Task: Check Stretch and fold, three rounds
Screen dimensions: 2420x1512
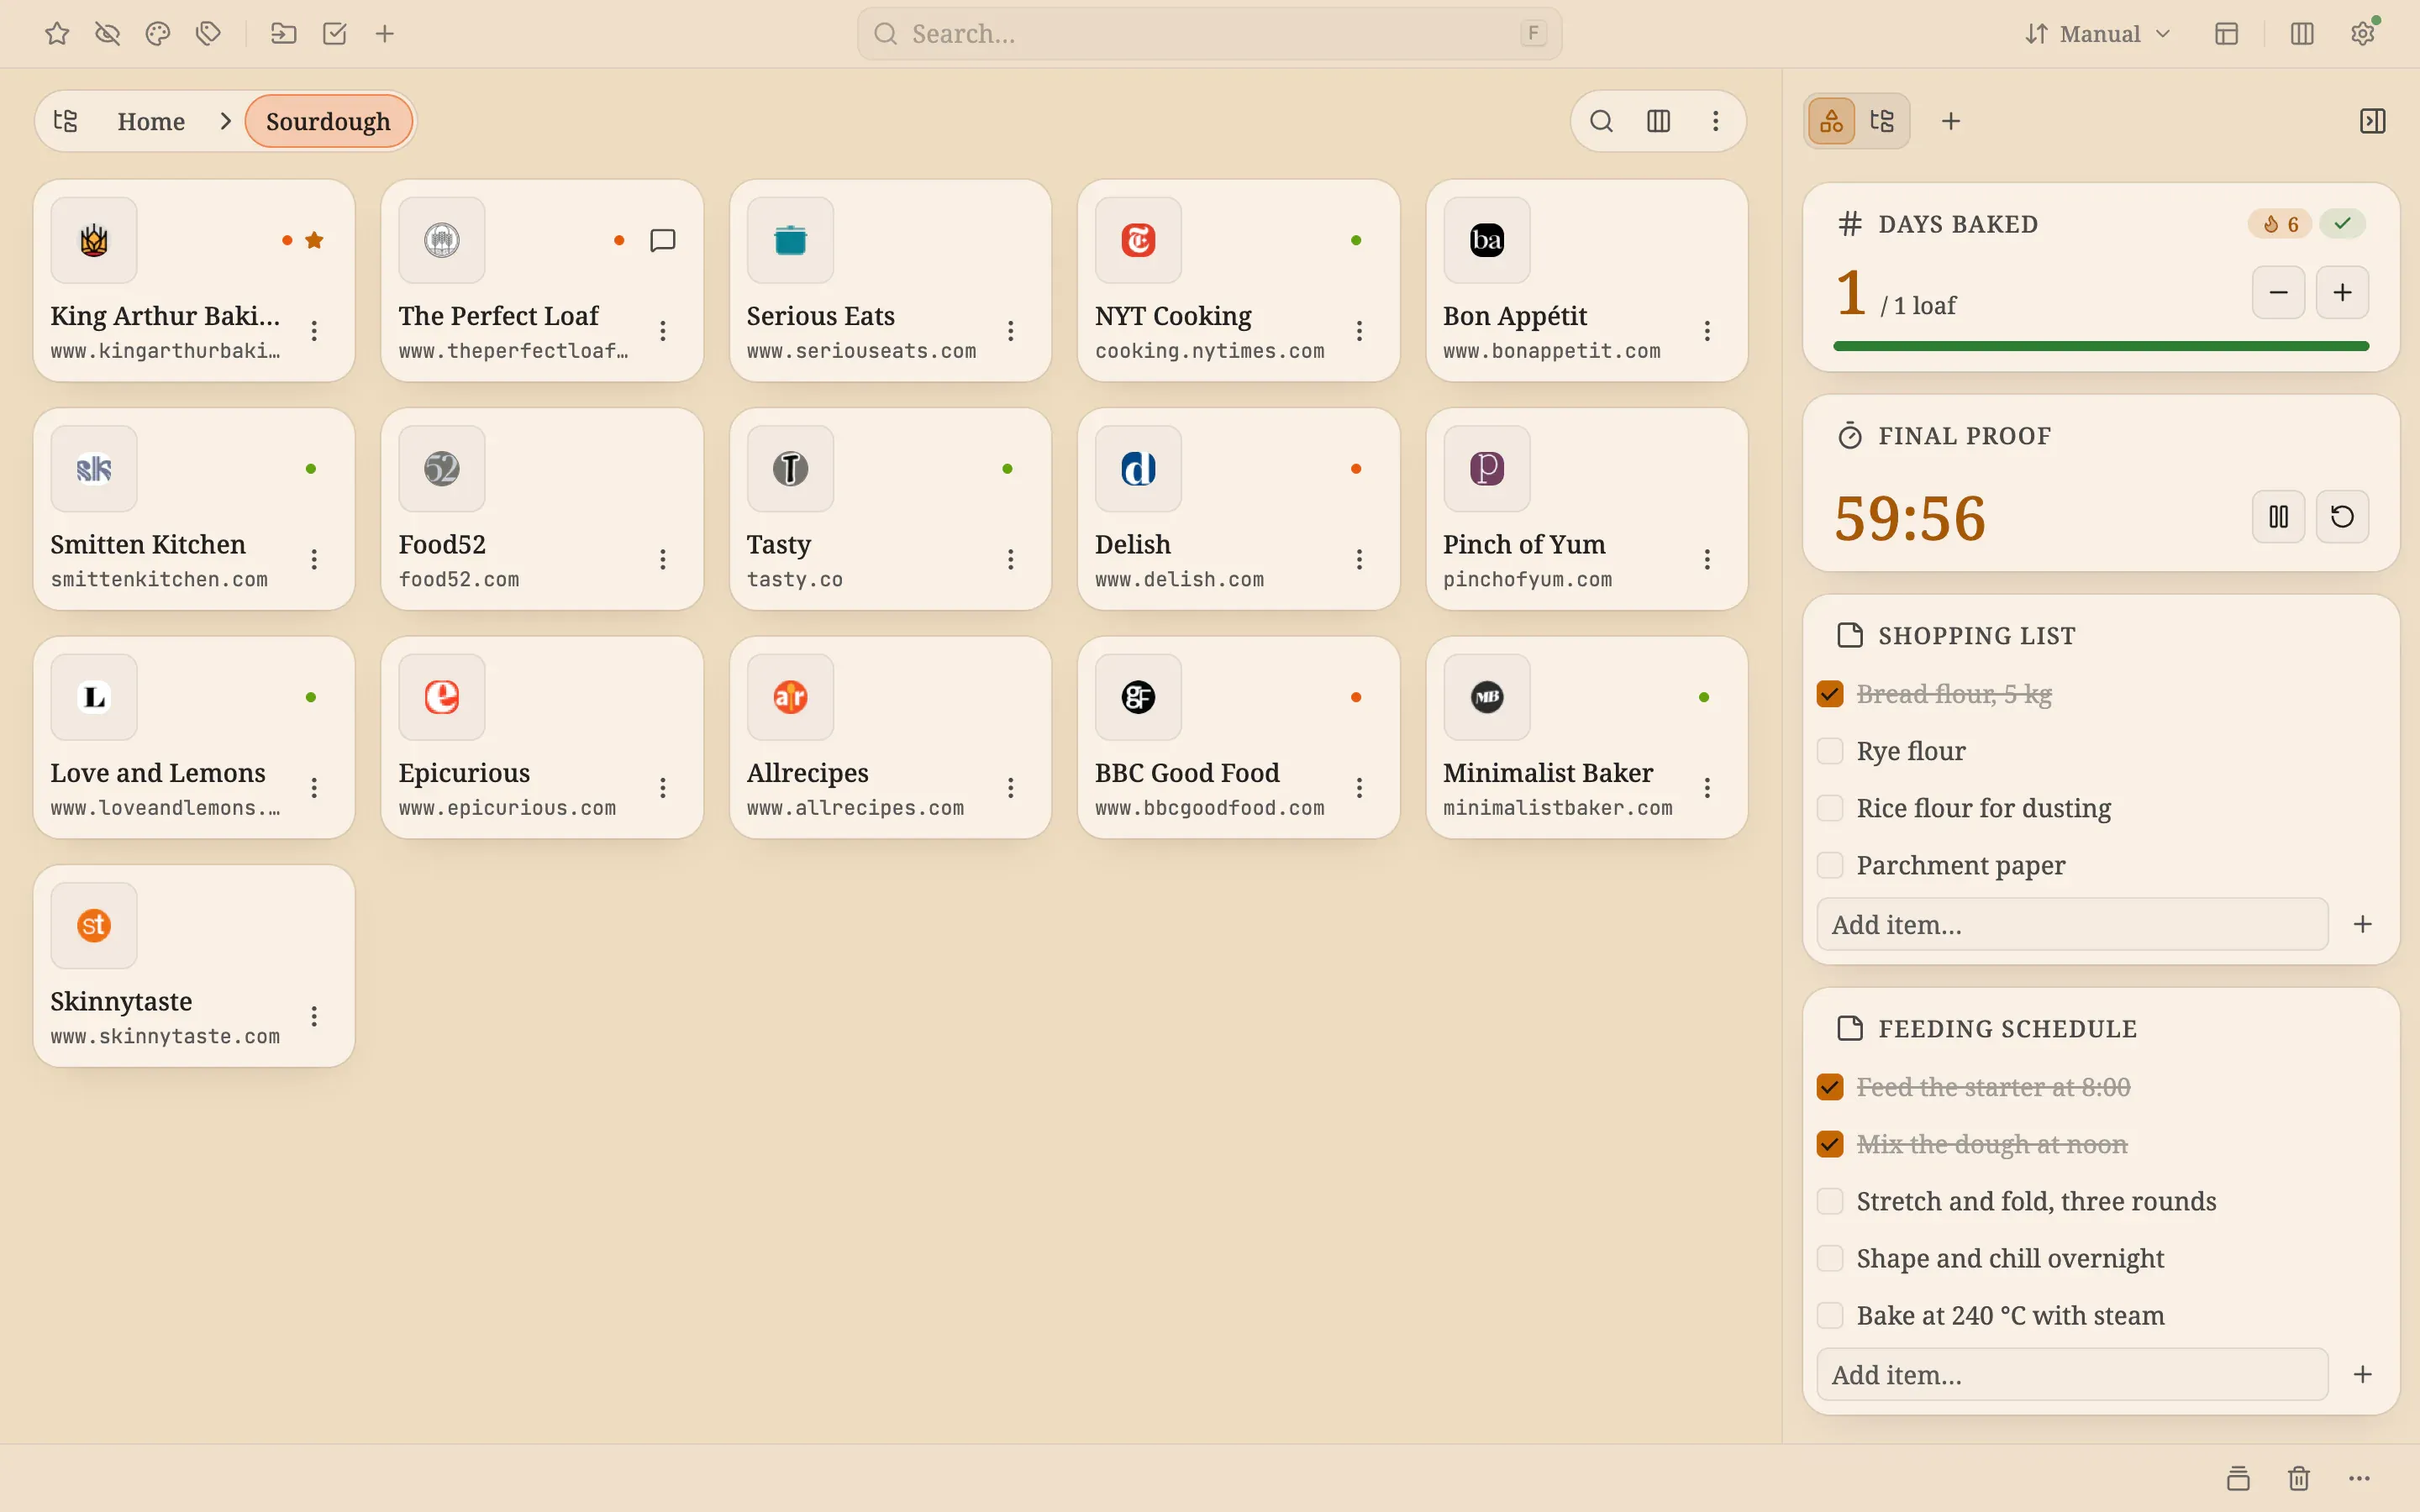Action: [x=1830, y=1200]
